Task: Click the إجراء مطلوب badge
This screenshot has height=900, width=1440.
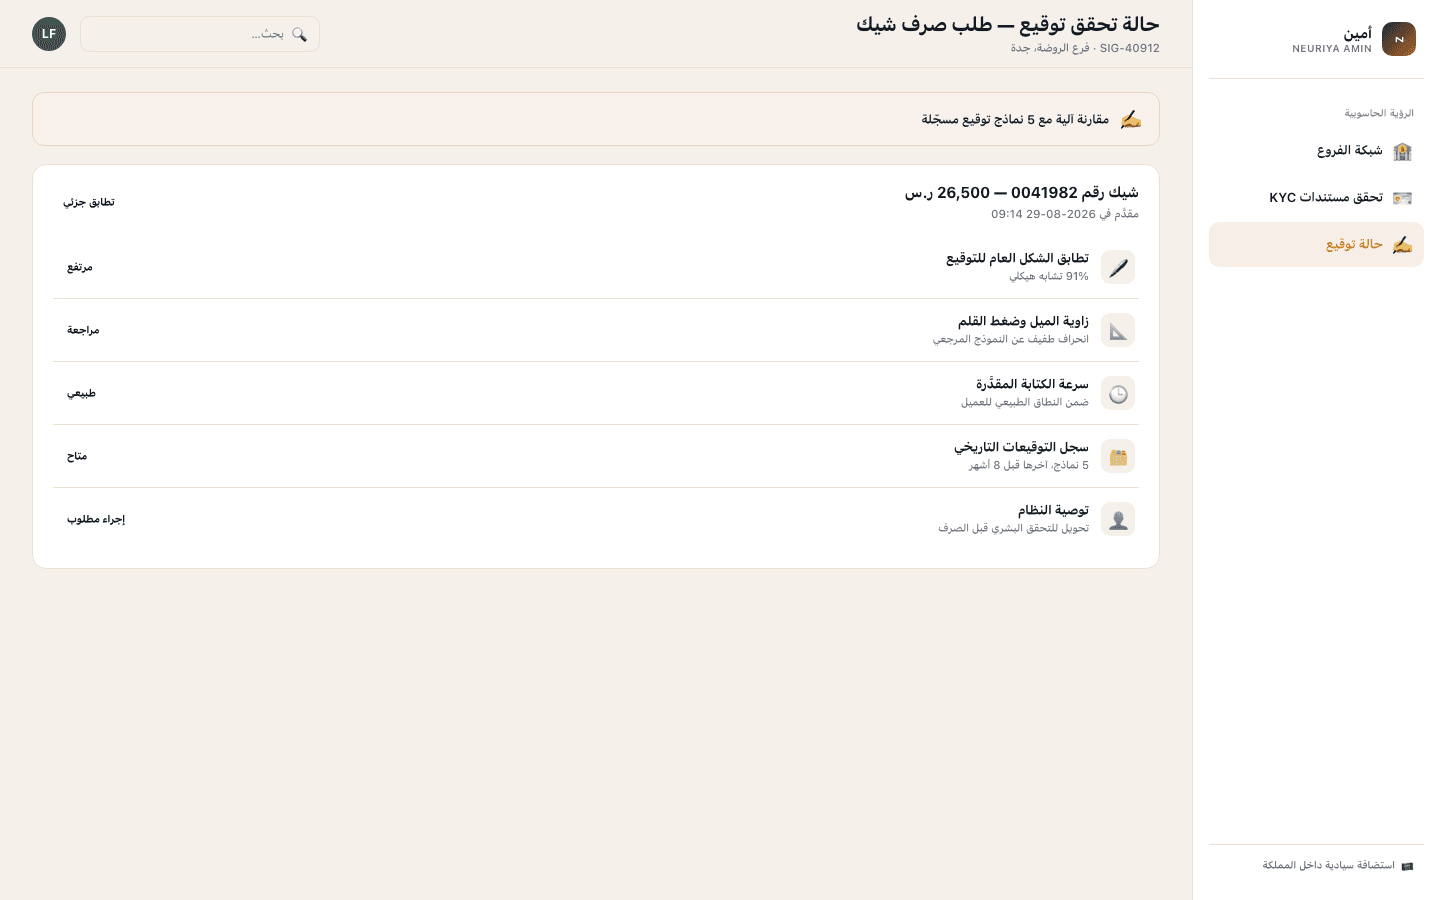Action: [96, 519]
